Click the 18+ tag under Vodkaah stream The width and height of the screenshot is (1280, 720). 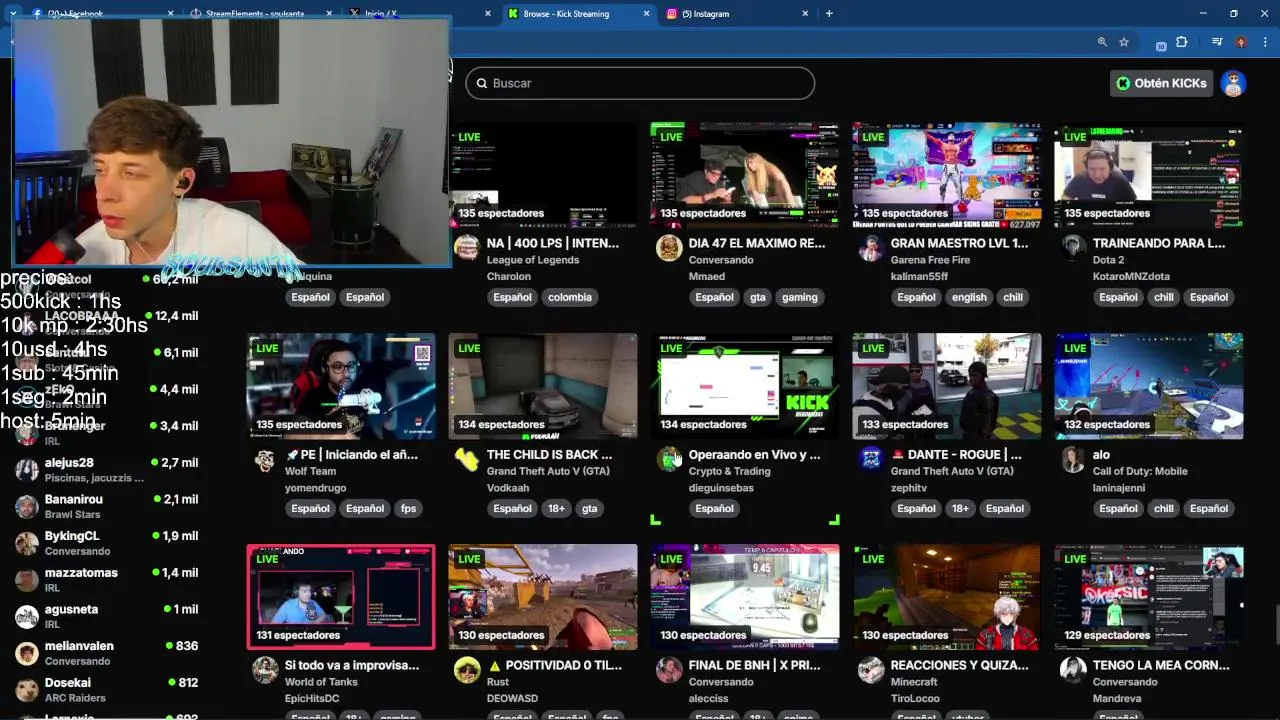coord(556,508)
